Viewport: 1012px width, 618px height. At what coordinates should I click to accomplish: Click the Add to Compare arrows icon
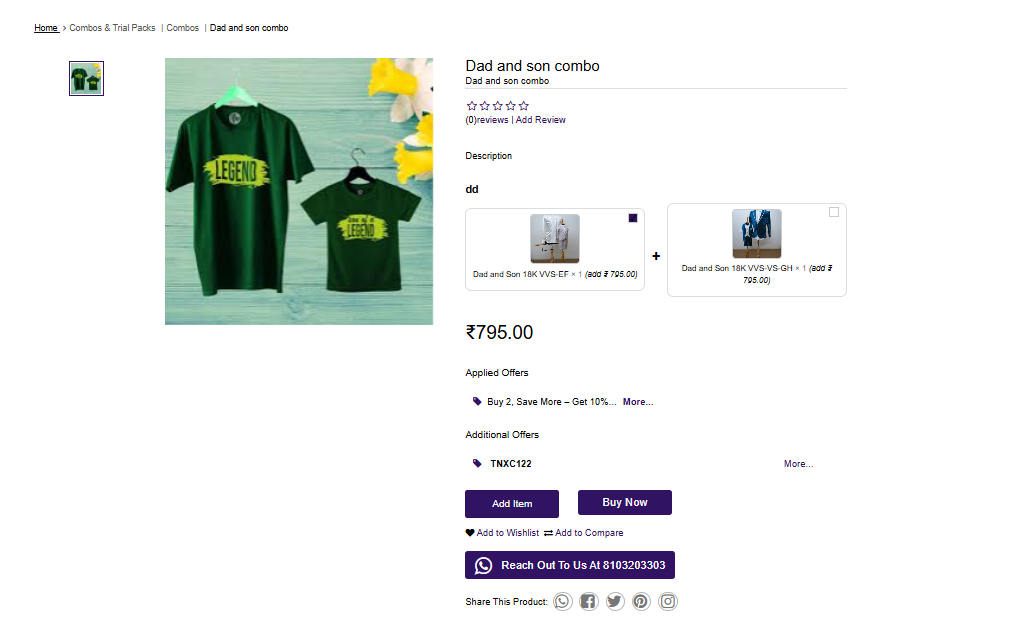(x=548, y=533)
